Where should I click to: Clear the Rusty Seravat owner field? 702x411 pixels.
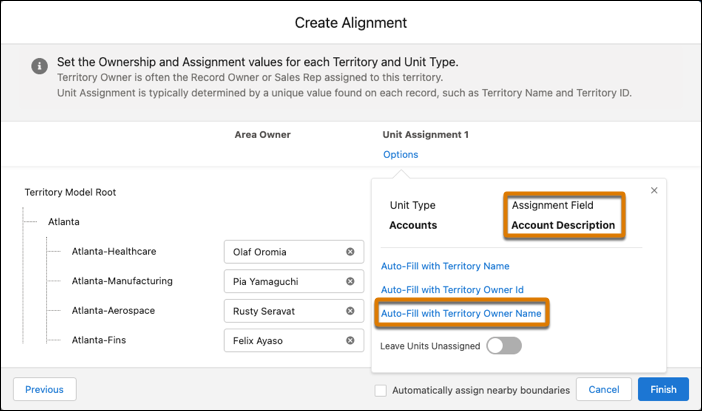(x=350, y=311)
